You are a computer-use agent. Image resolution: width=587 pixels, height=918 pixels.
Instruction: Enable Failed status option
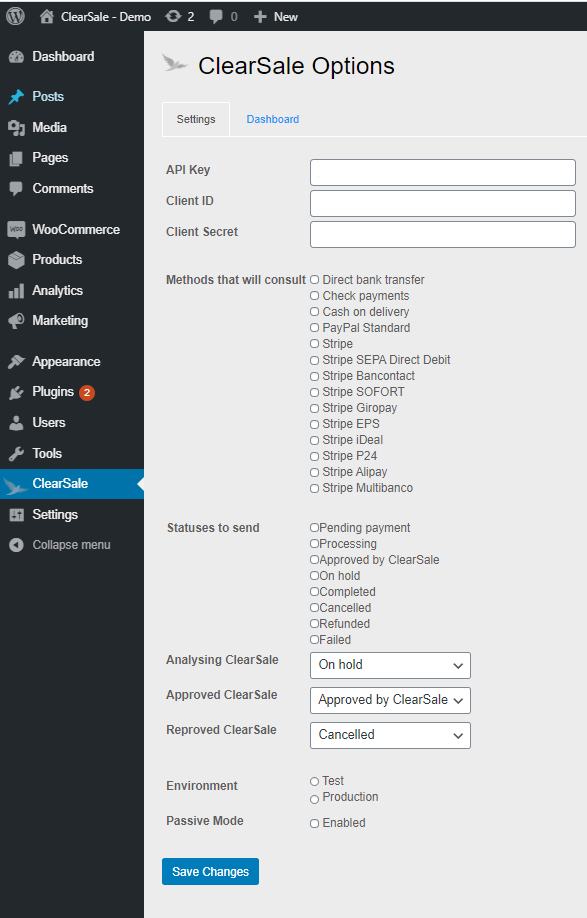click(314, 640)
